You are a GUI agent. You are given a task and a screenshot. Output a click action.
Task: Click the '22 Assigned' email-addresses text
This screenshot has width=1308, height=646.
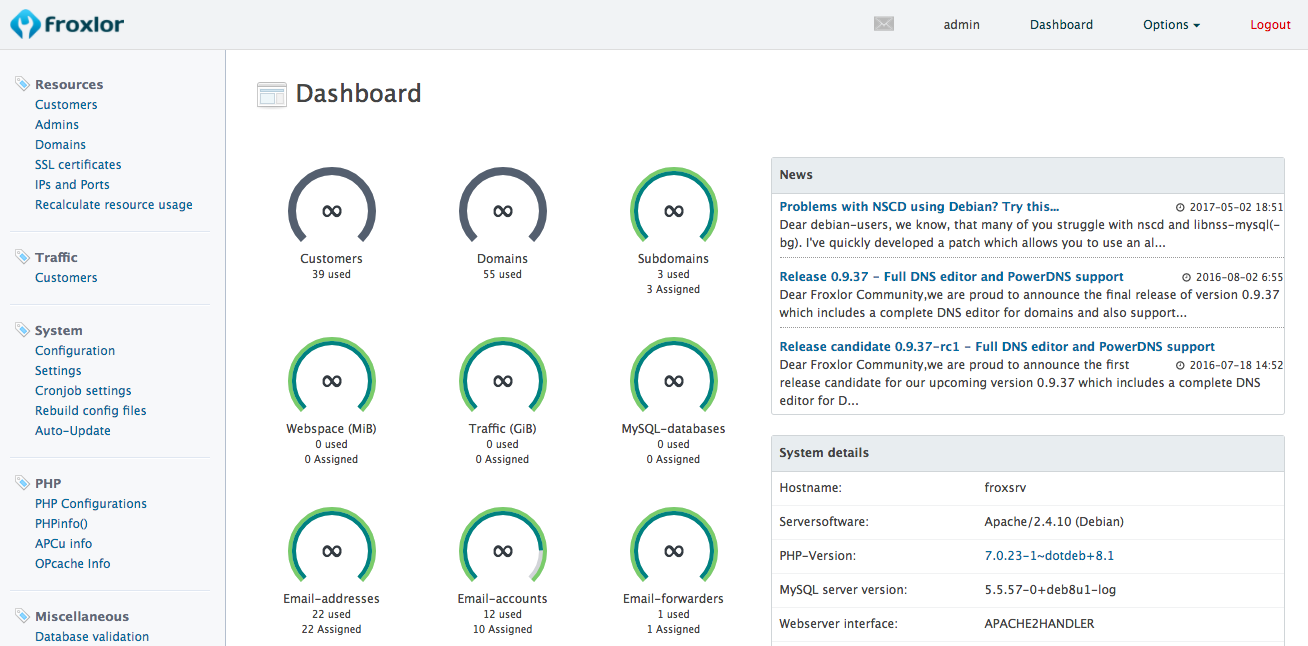coord(331,630)
